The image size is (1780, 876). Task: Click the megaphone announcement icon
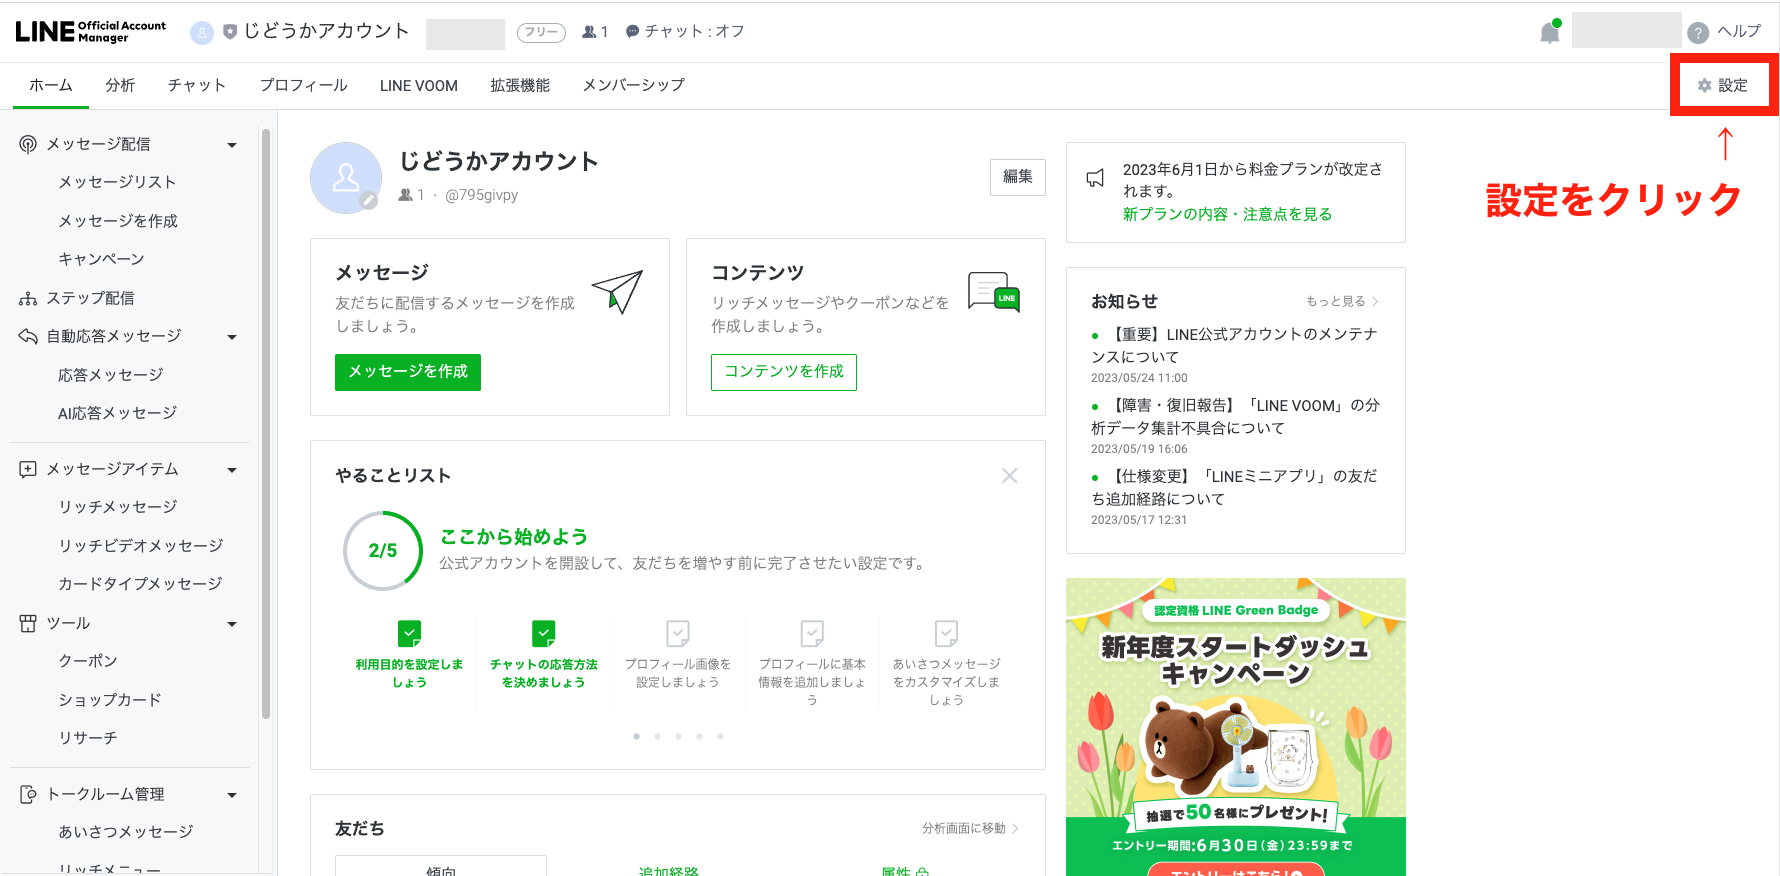point(1095,178)
